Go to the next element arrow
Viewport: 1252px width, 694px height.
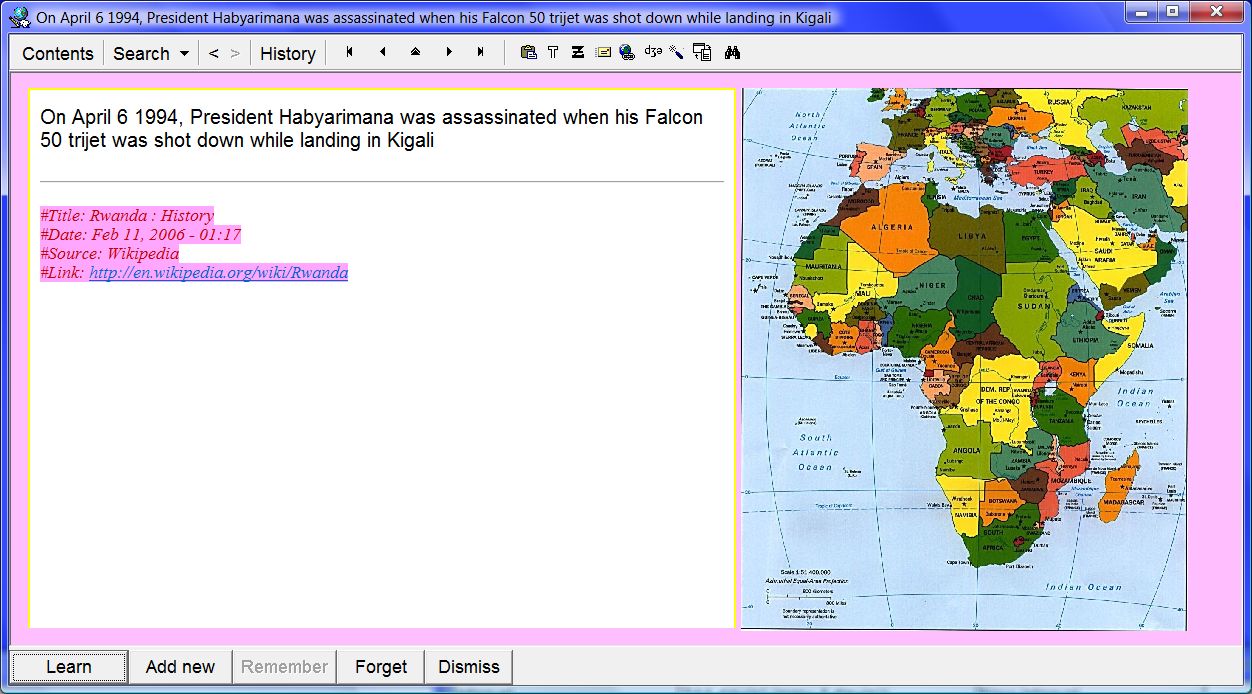coord(448,52)
